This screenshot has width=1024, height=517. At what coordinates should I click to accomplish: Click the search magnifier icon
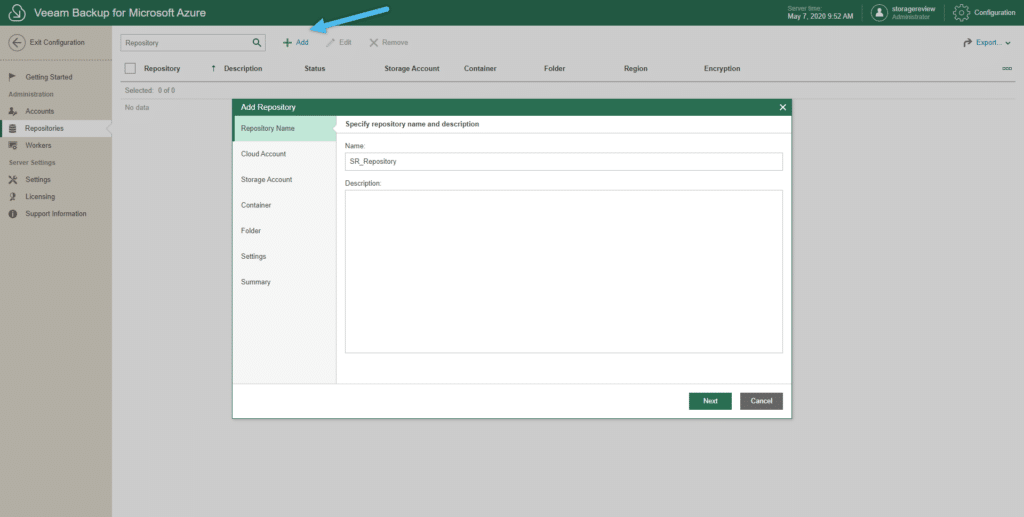click(257, 42)
